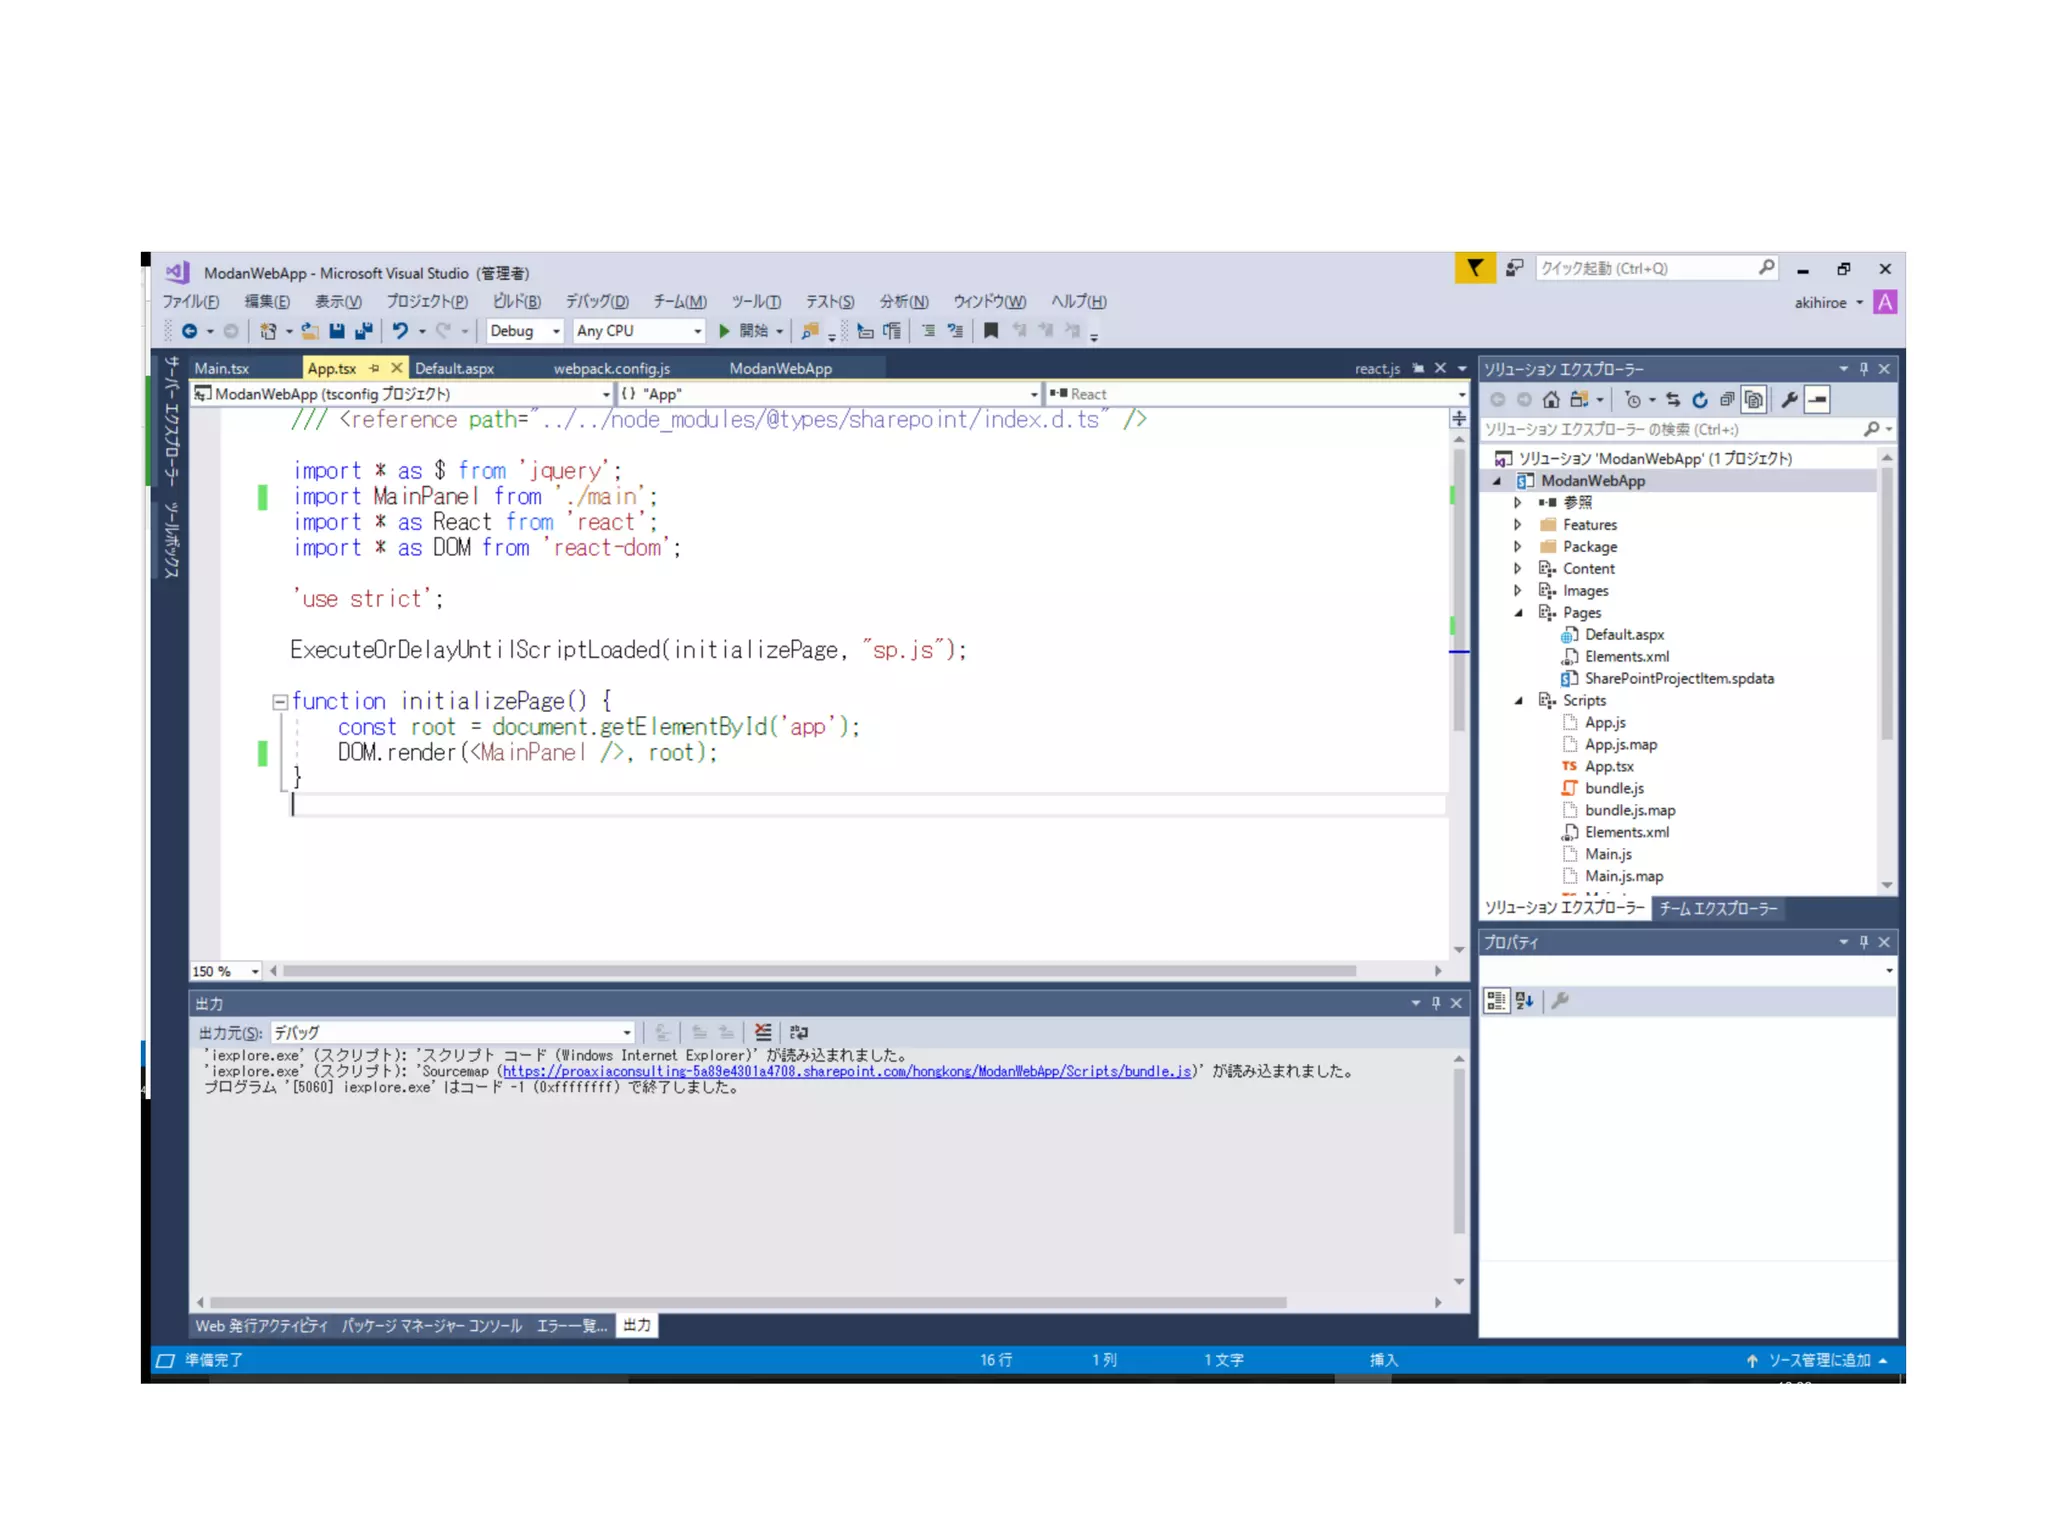This screenshot has width=2048, height=1536.
Task: Open the bundle.js sourcemap link in Output
Action: (x=846, y=1072)
